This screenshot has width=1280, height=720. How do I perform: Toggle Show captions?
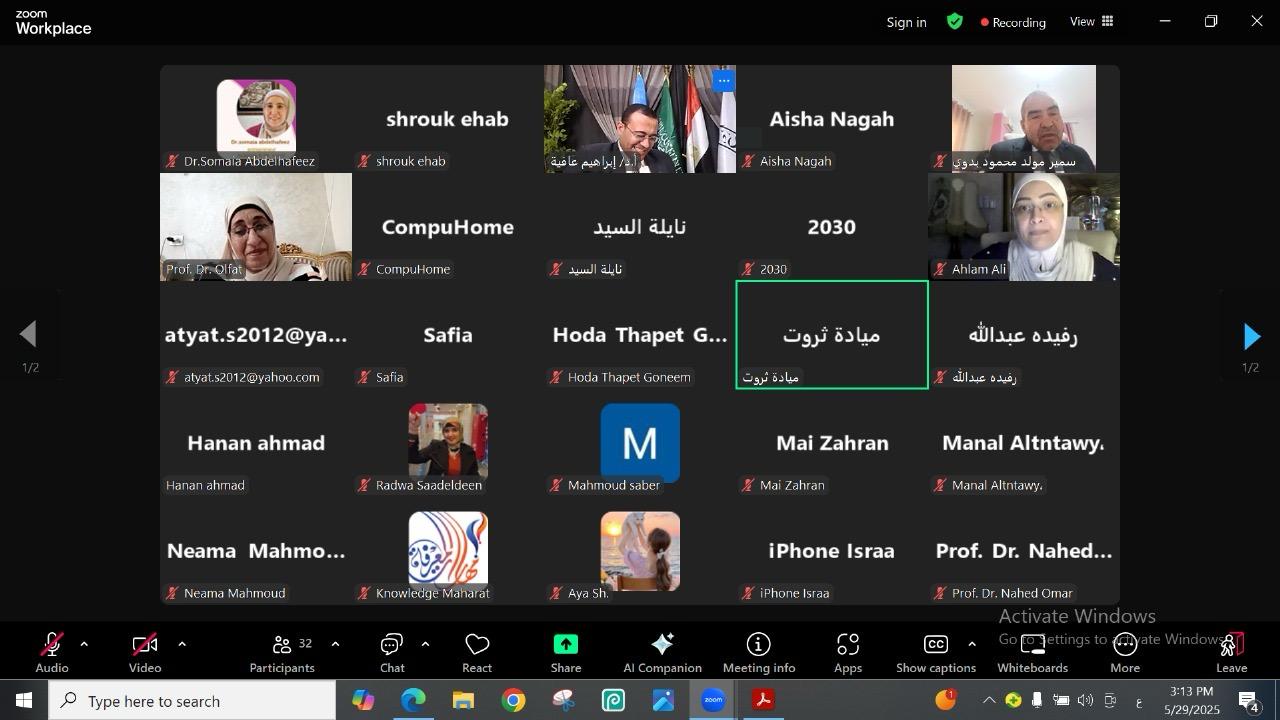935,652
